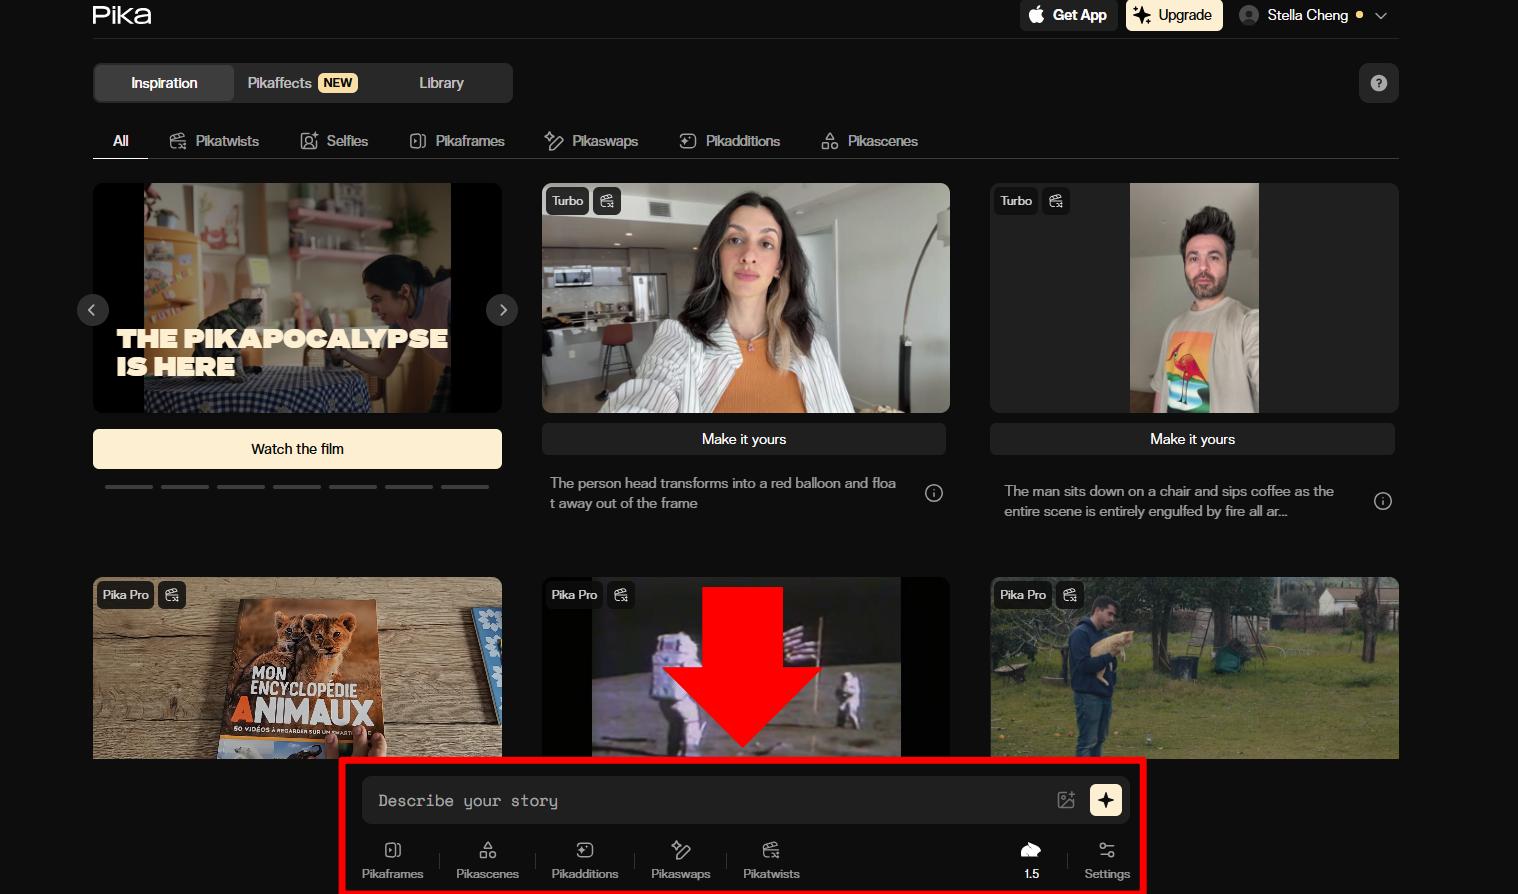Click the coffee and fire prompt text
Viewport: 1518px width, 894px height.
click(1169, 501)
